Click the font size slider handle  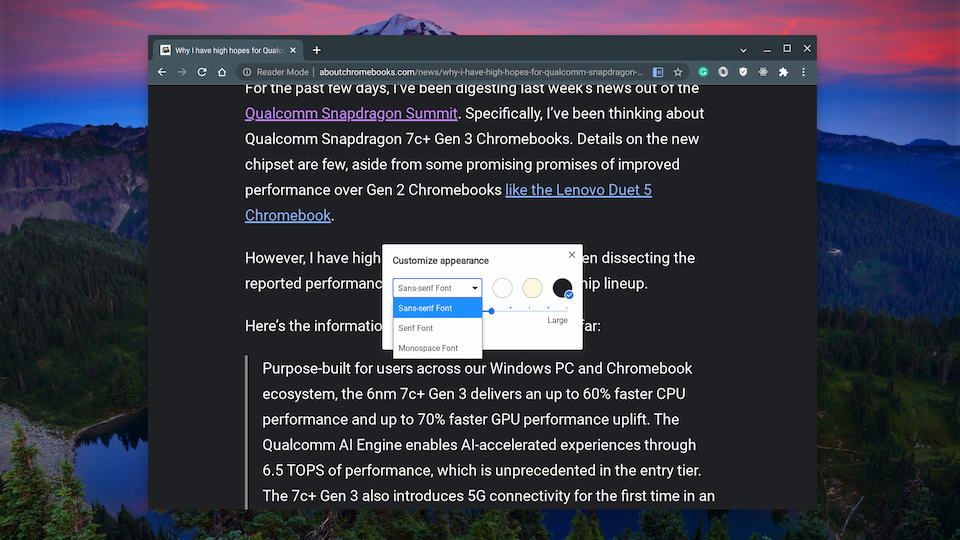[491, 311]
